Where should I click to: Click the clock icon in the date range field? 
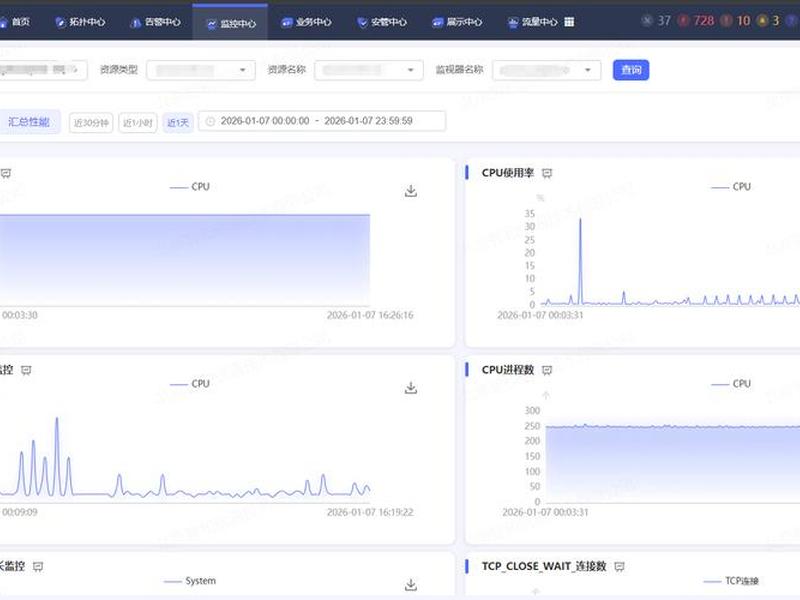210,121
